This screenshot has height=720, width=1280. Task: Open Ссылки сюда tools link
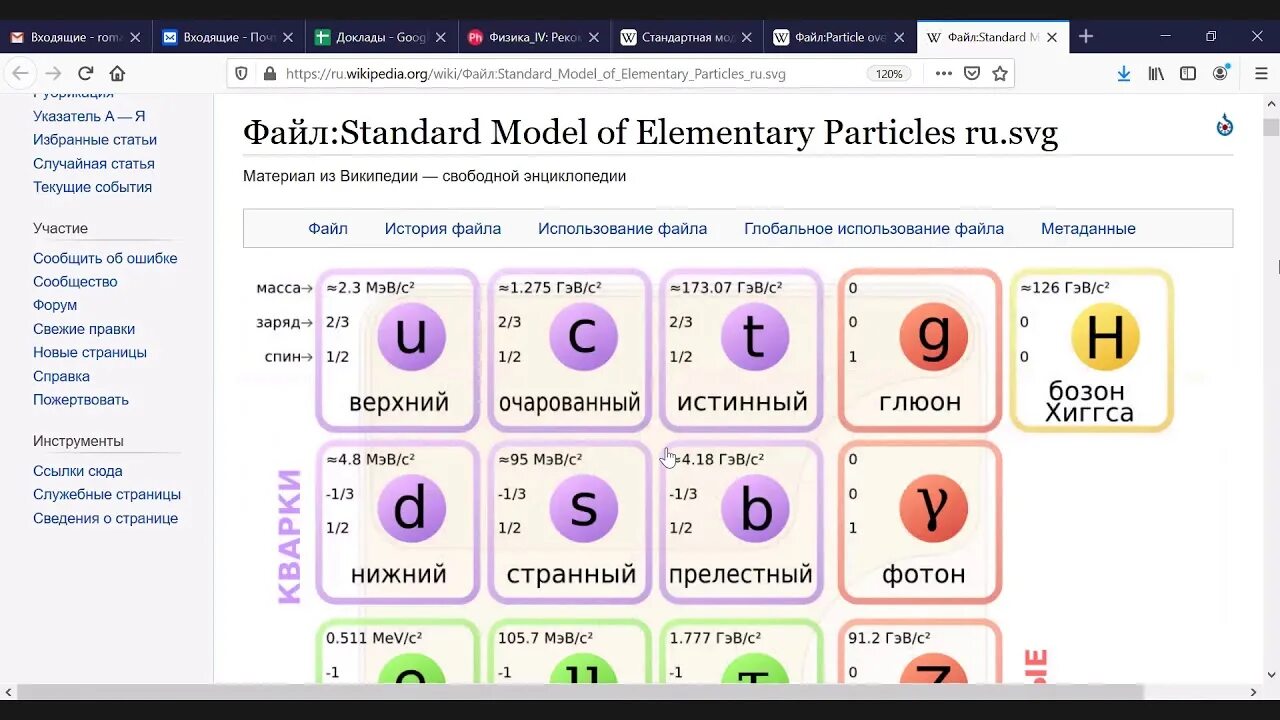pos(78,471)
